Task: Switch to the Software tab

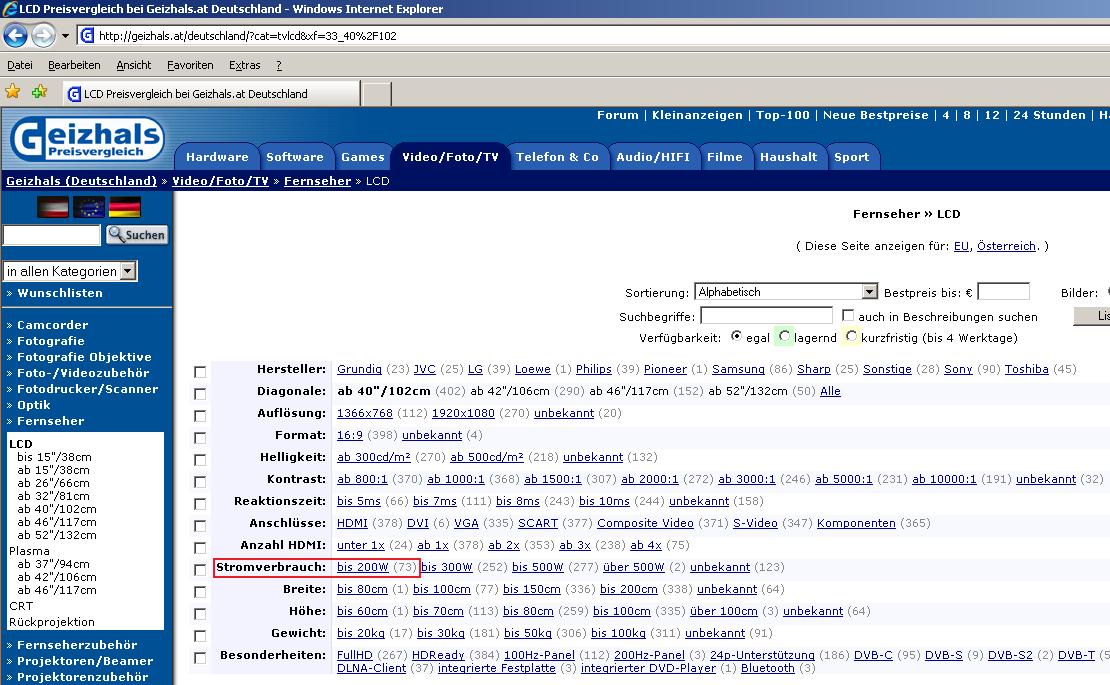Action: tap(294, 157)
